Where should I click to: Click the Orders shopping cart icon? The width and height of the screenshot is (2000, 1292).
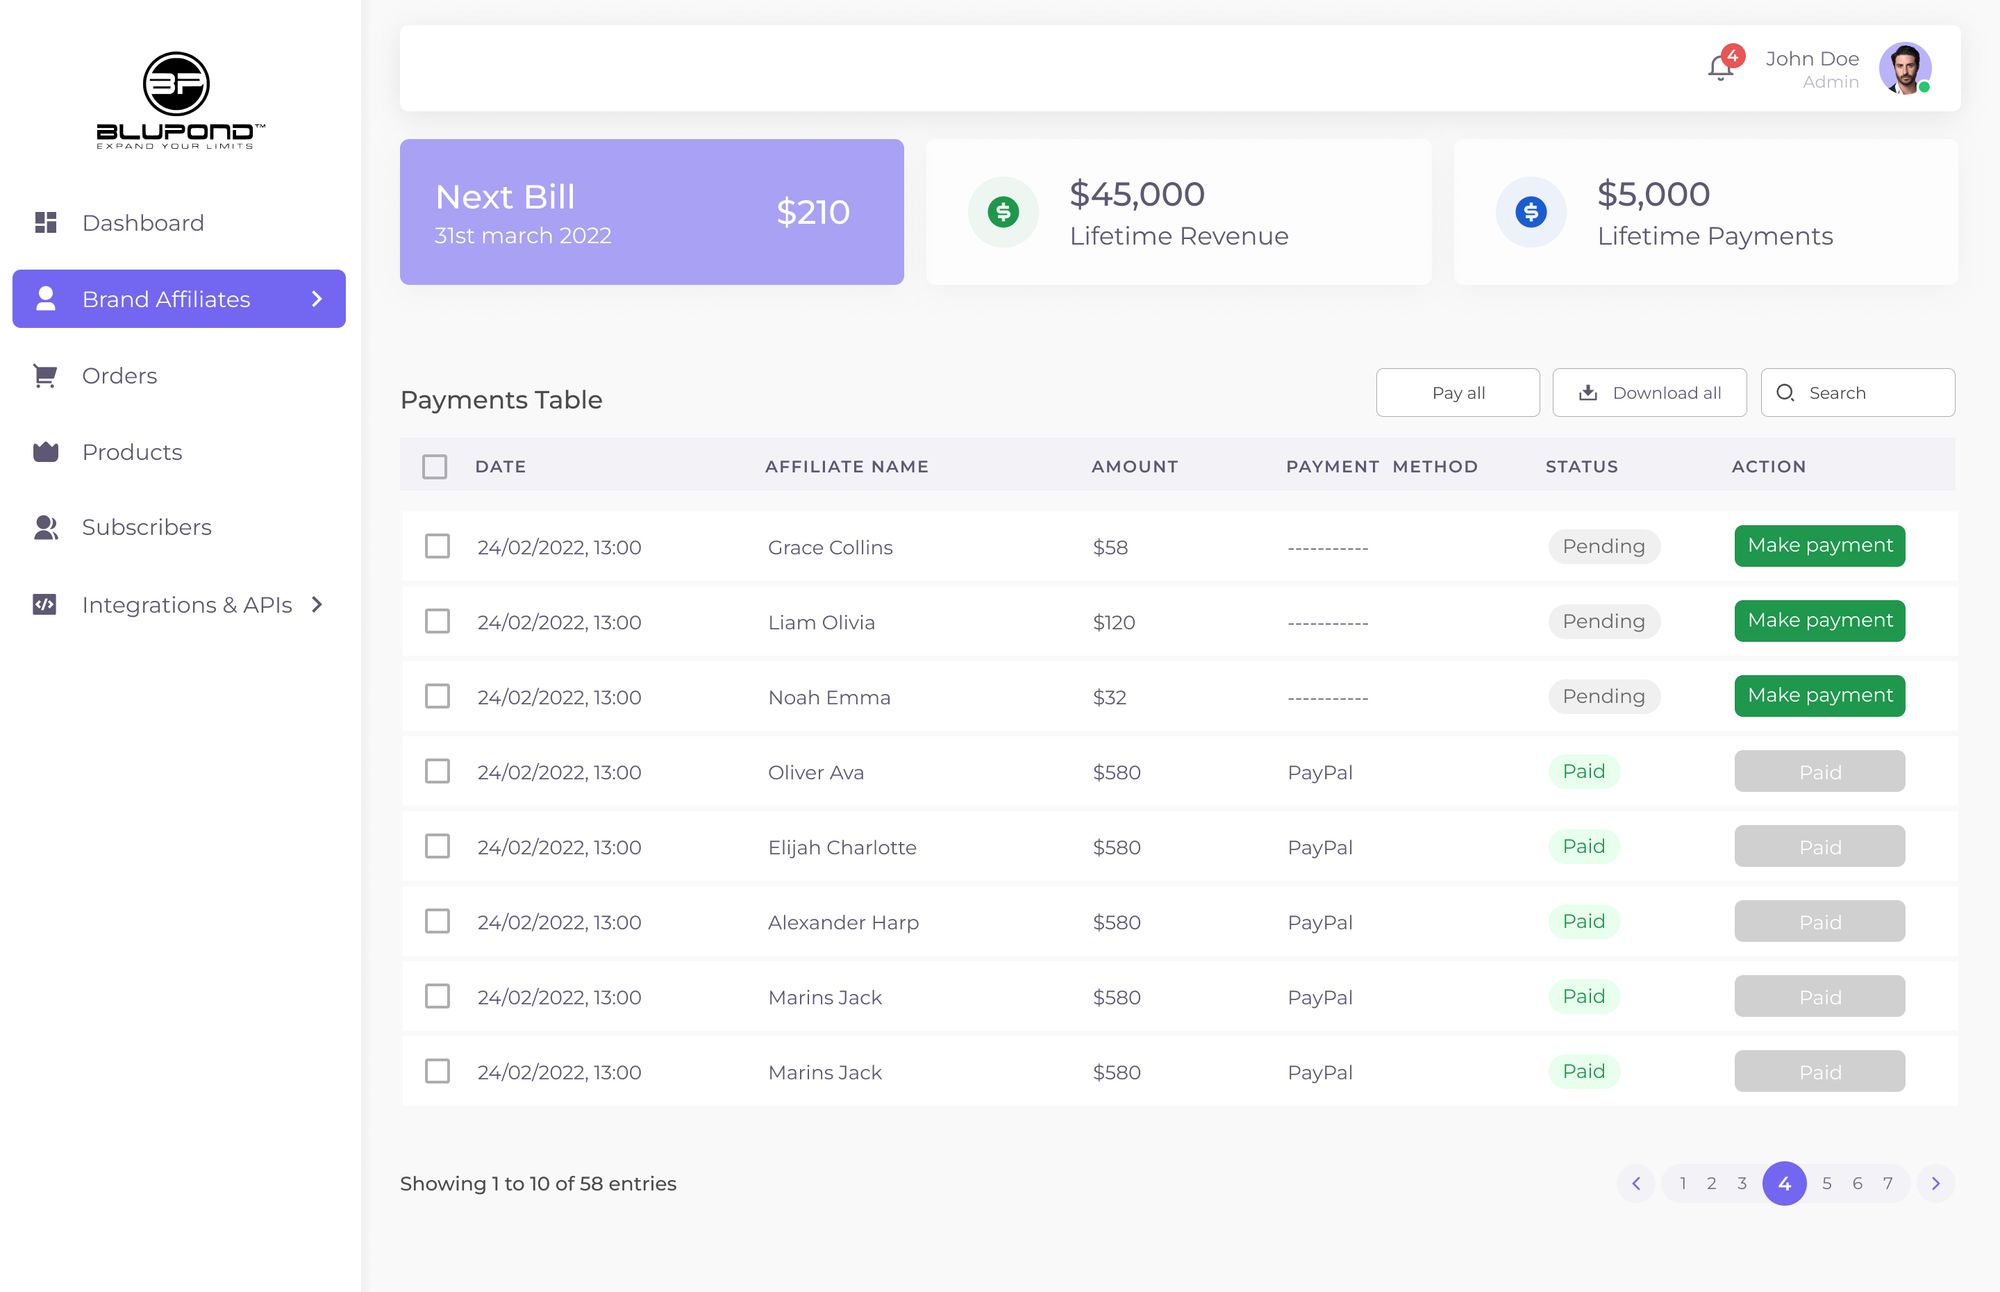[x=45, y=376]
